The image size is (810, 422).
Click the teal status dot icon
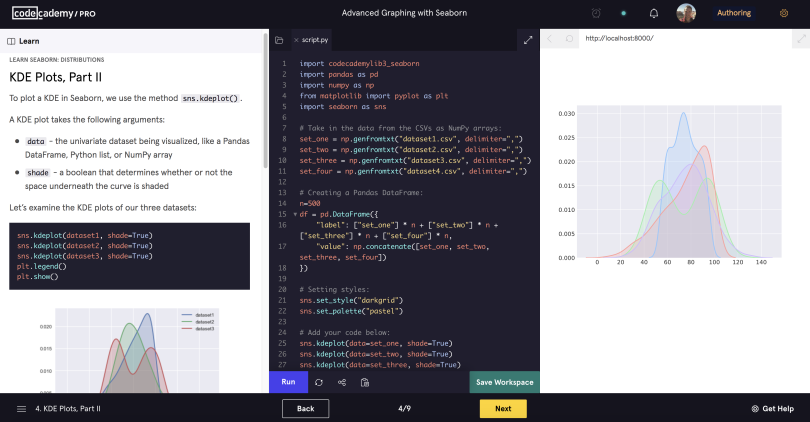click(624, 13)
